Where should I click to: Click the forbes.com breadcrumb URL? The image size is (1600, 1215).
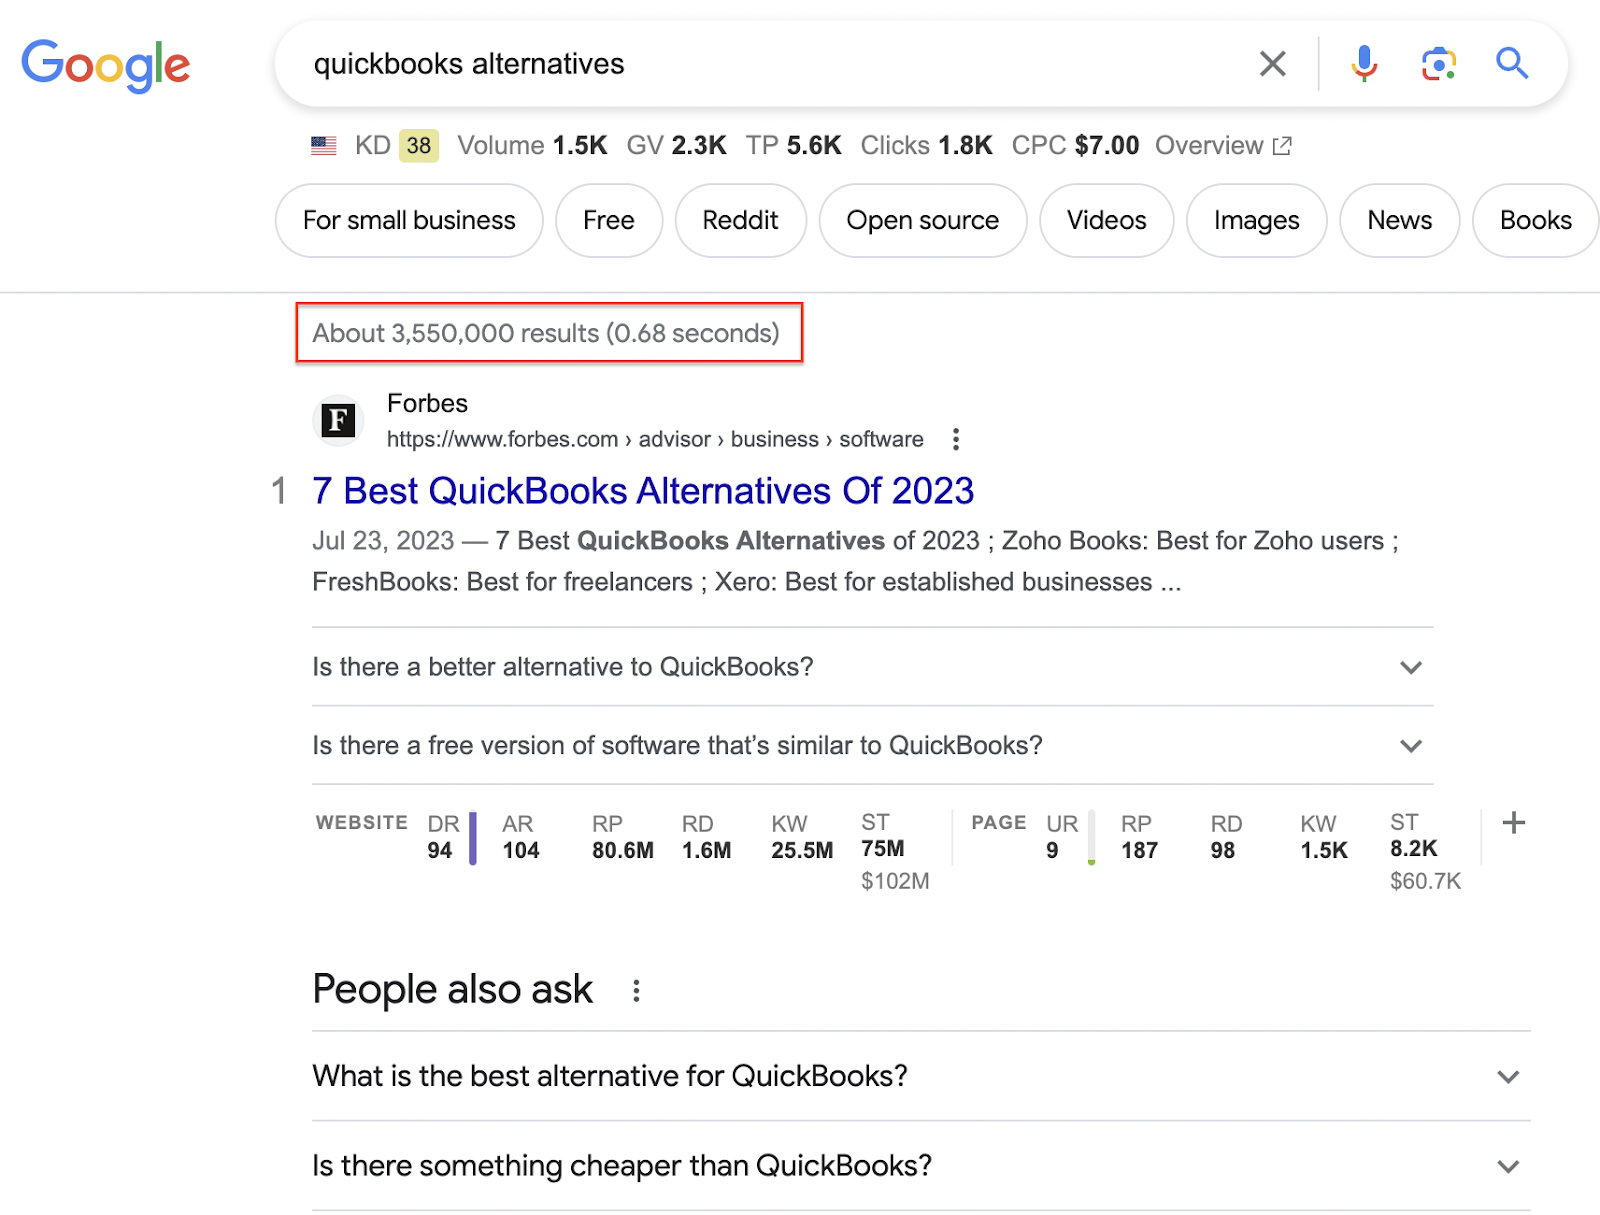click(x=655, y=439)
